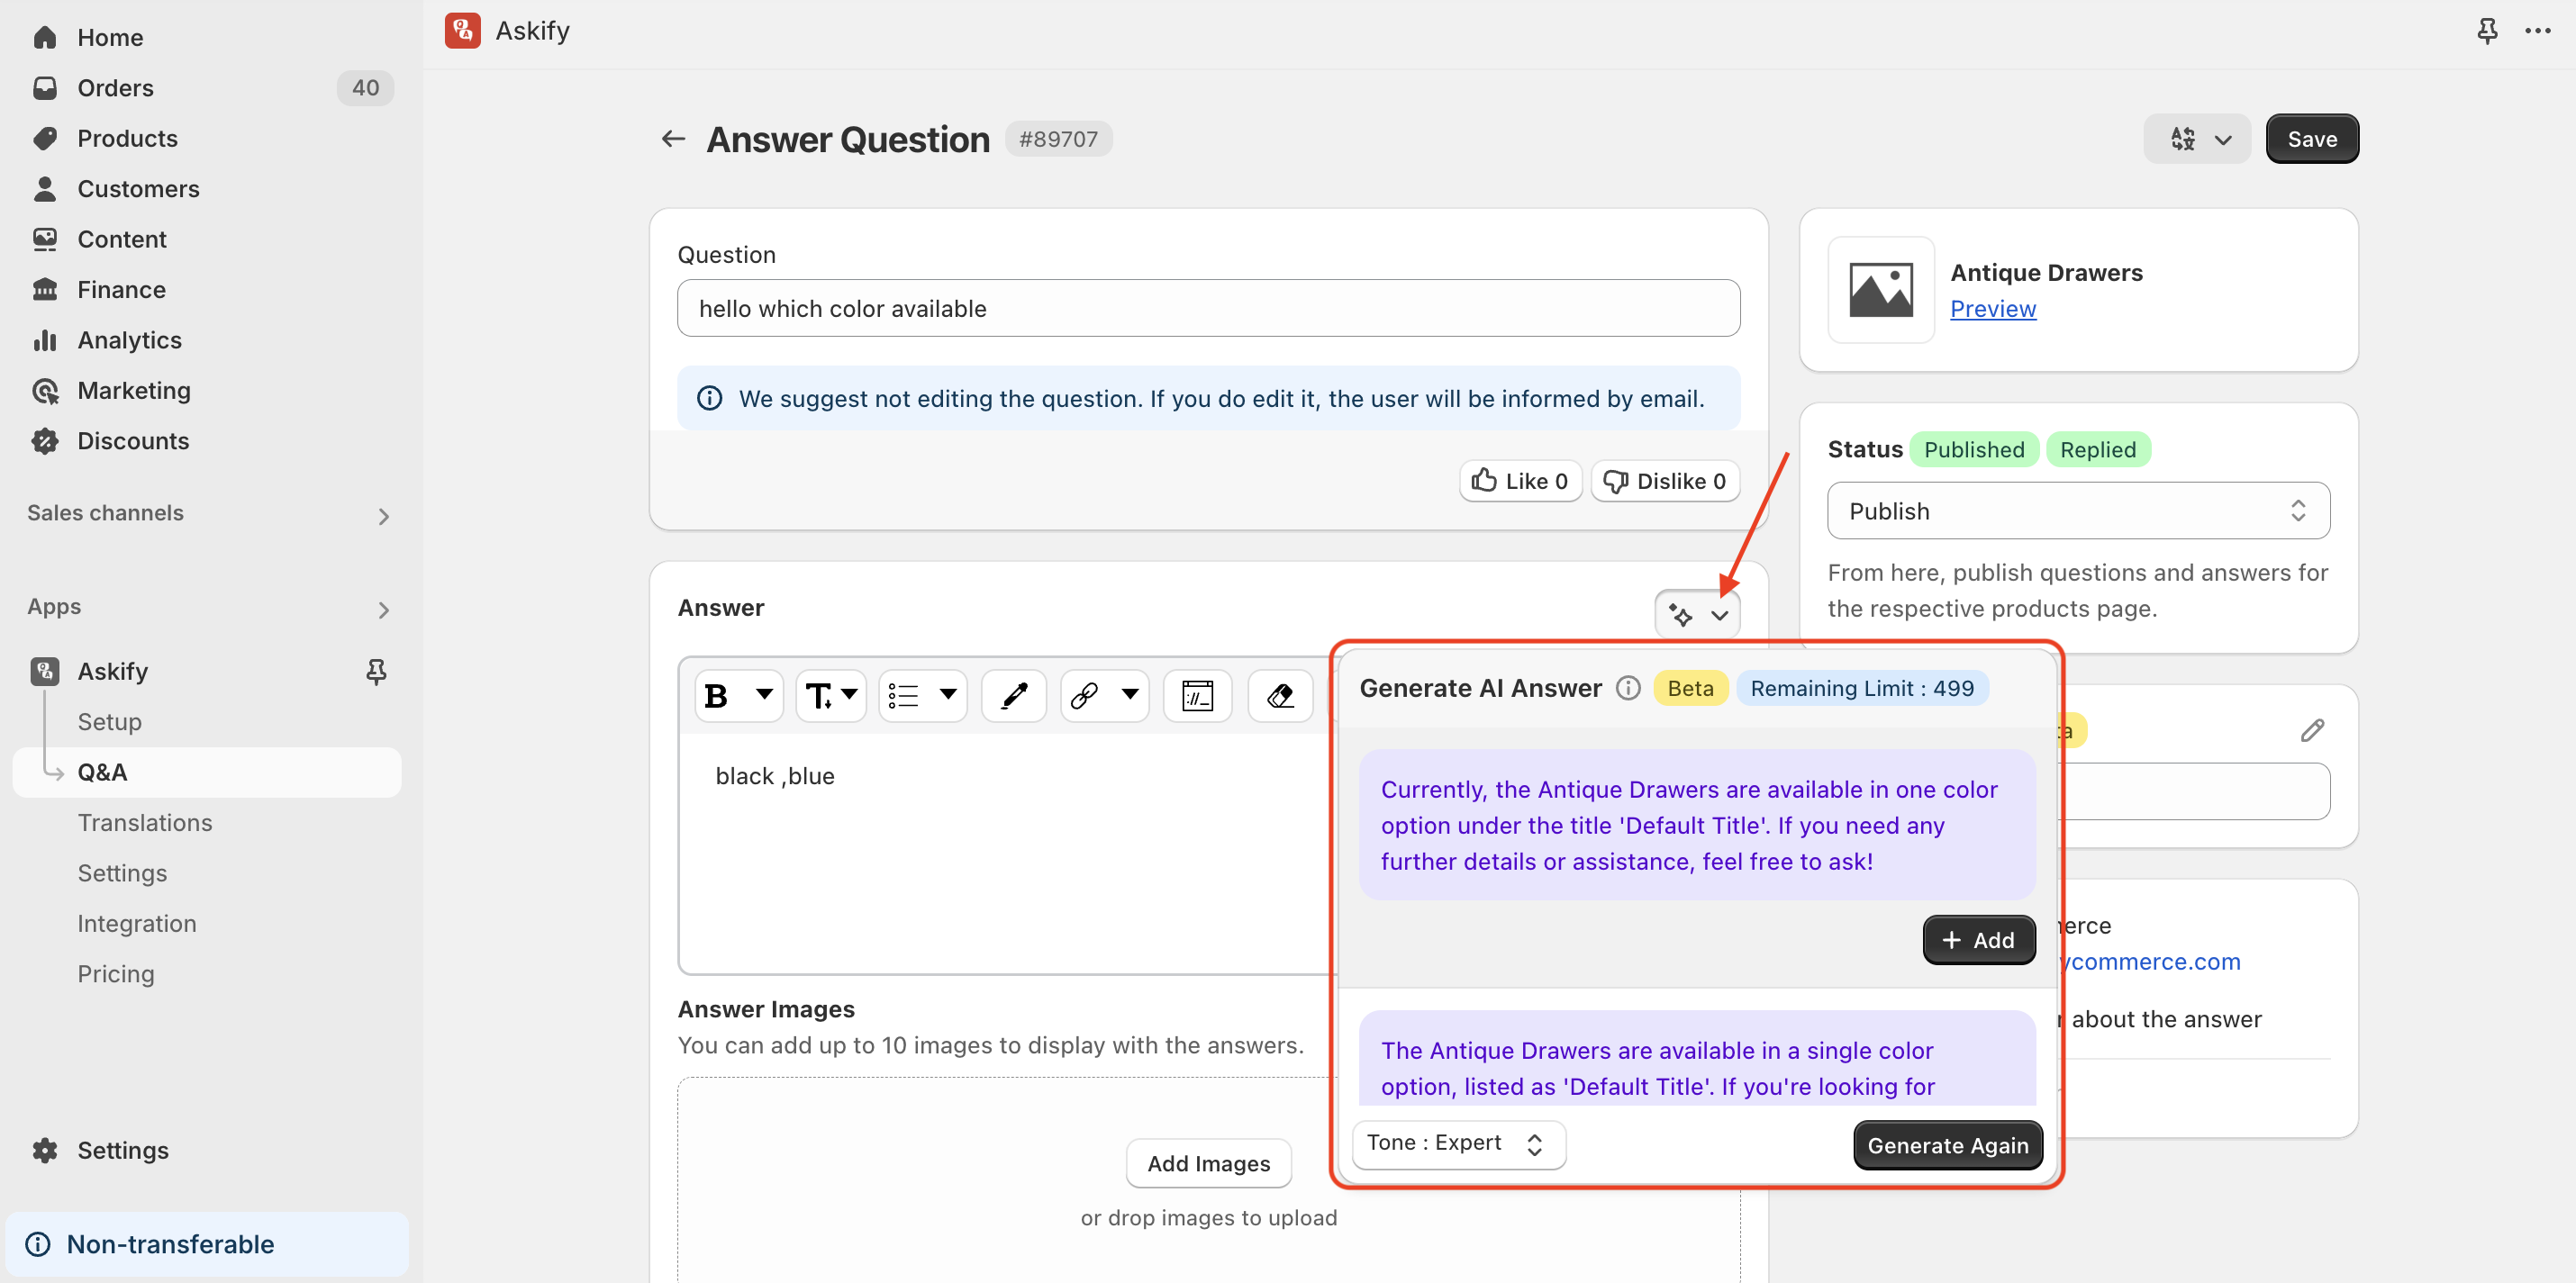Screen dimensions: 2576x1283
Task: Click the Bold formatting icon
Action: (717, 695)
